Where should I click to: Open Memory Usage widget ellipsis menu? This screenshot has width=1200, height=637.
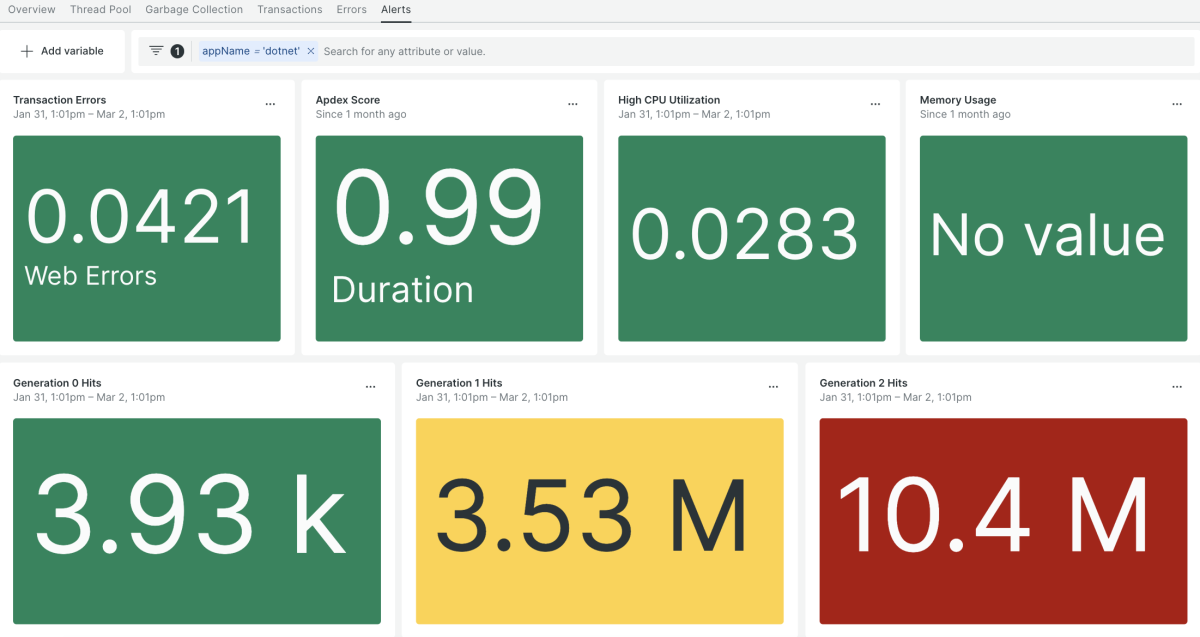[1178, 104]
